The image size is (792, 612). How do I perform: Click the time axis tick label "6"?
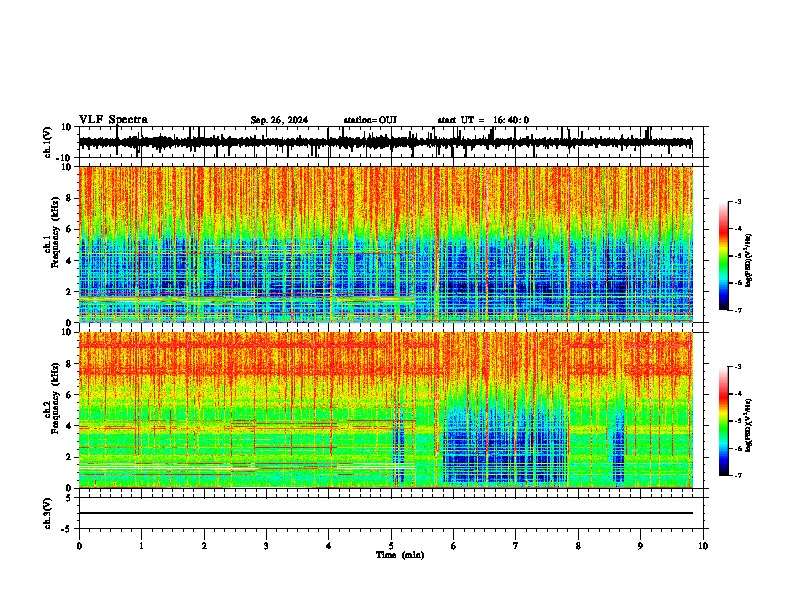(454, 546)
